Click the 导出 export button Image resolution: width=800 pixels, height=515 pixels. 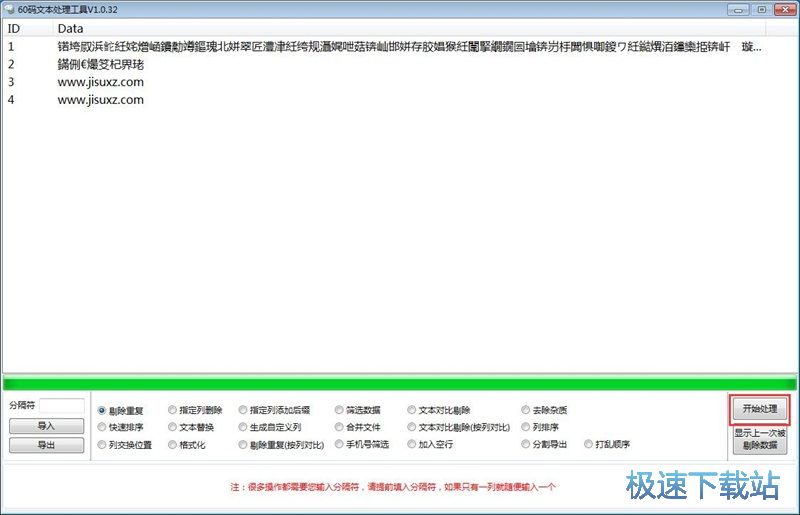coord(46,445)
